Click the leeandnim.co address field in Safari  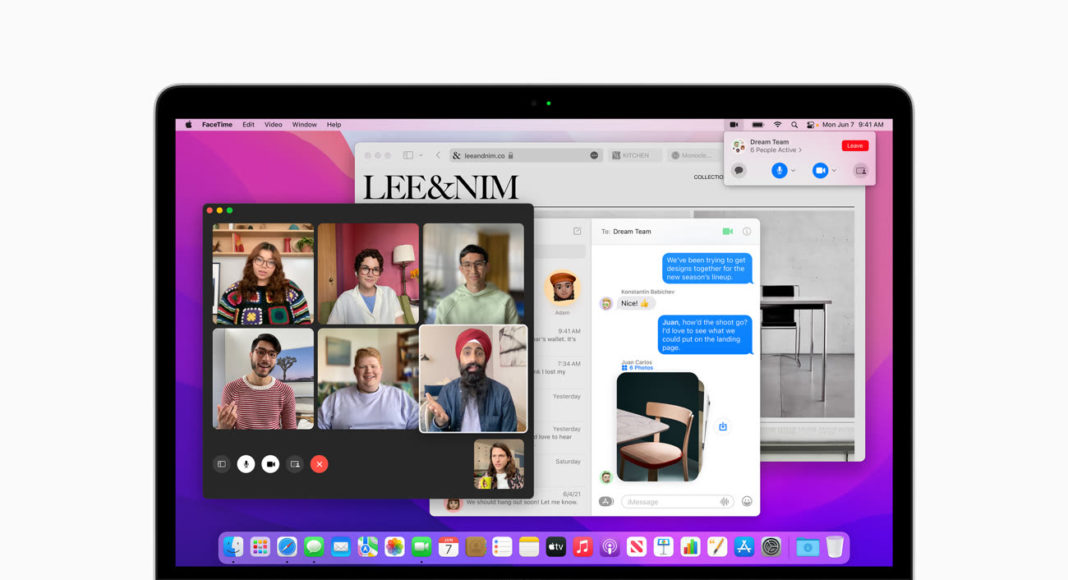point(525,155)
